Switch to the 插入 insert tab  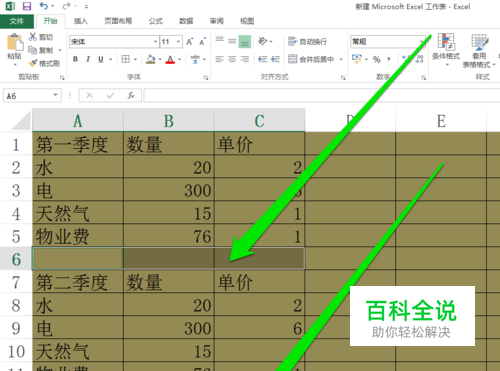(81, 21)
